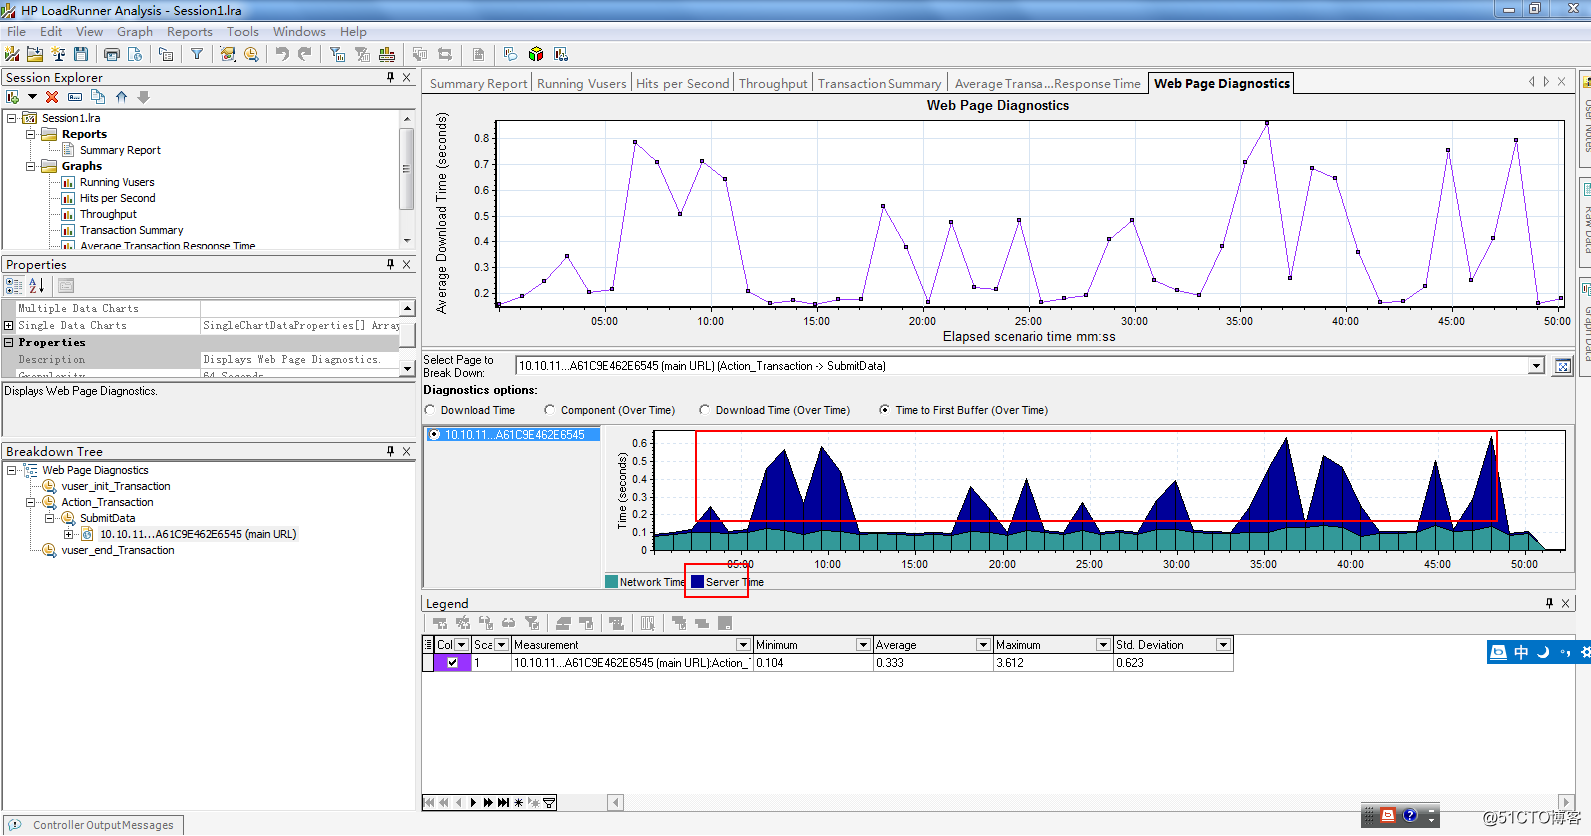Pin the Session Explorer panel
Screen dimensions: 1591x836
[390, 77]
